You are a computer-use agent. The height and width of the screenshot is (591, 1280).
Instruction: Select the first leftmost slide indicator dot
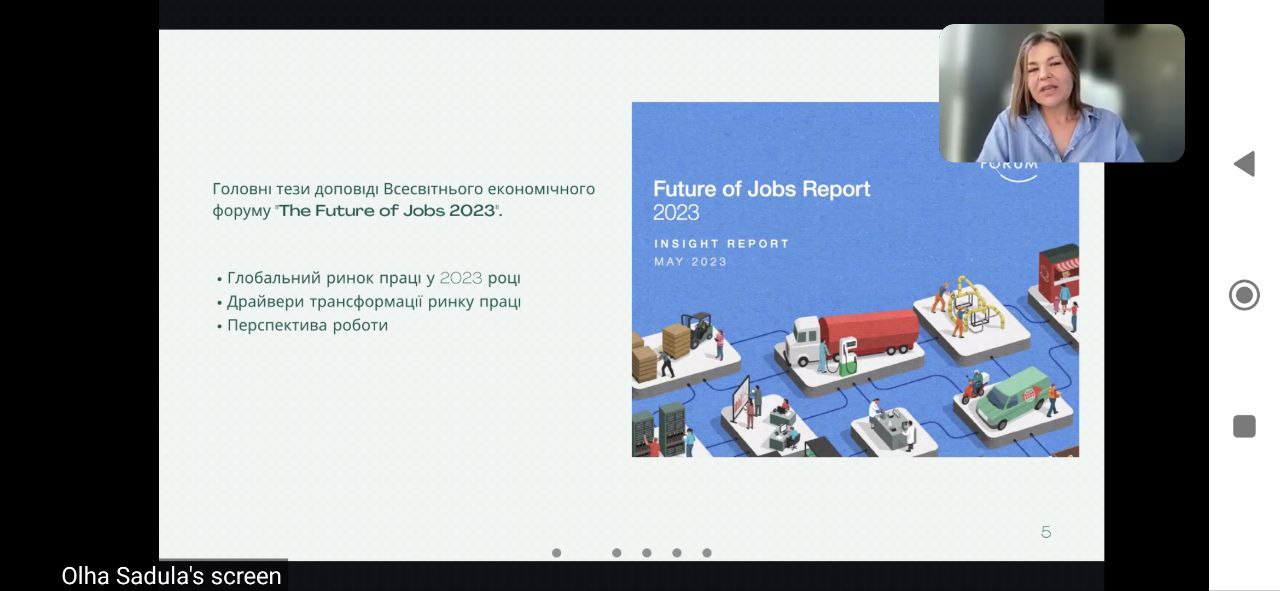tap(557, 553)
